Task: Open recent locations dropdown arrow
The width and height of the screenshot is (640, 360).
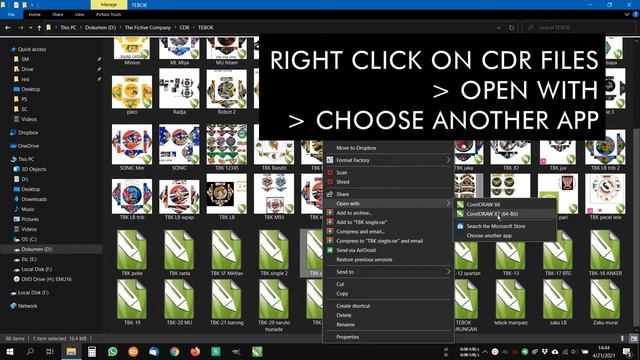Action: [x=30, y=27]
